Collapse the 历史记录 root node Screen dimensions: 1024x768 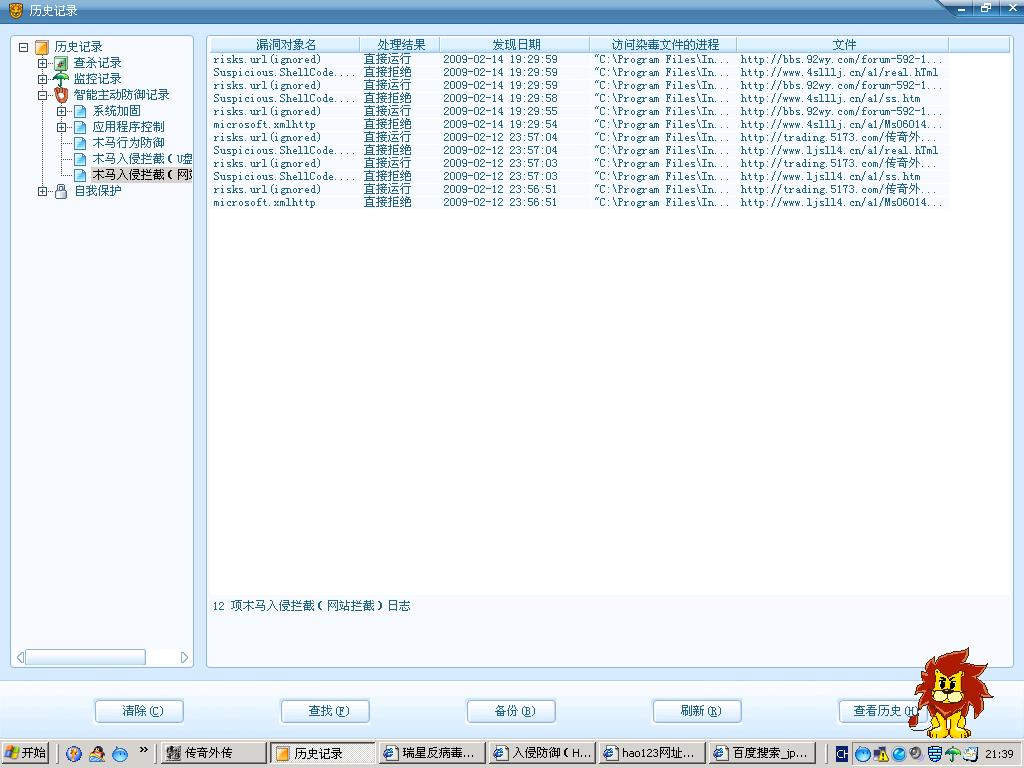click(x=24, y=47)
